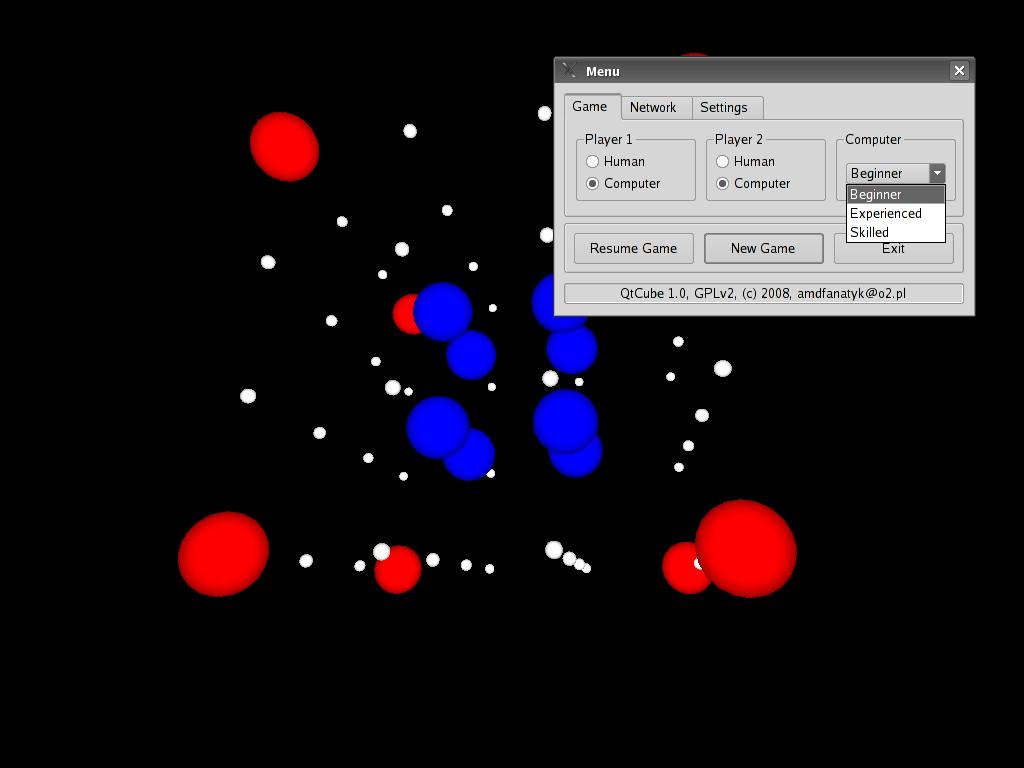Open the Computer difficulty combo box

point(895,173)
